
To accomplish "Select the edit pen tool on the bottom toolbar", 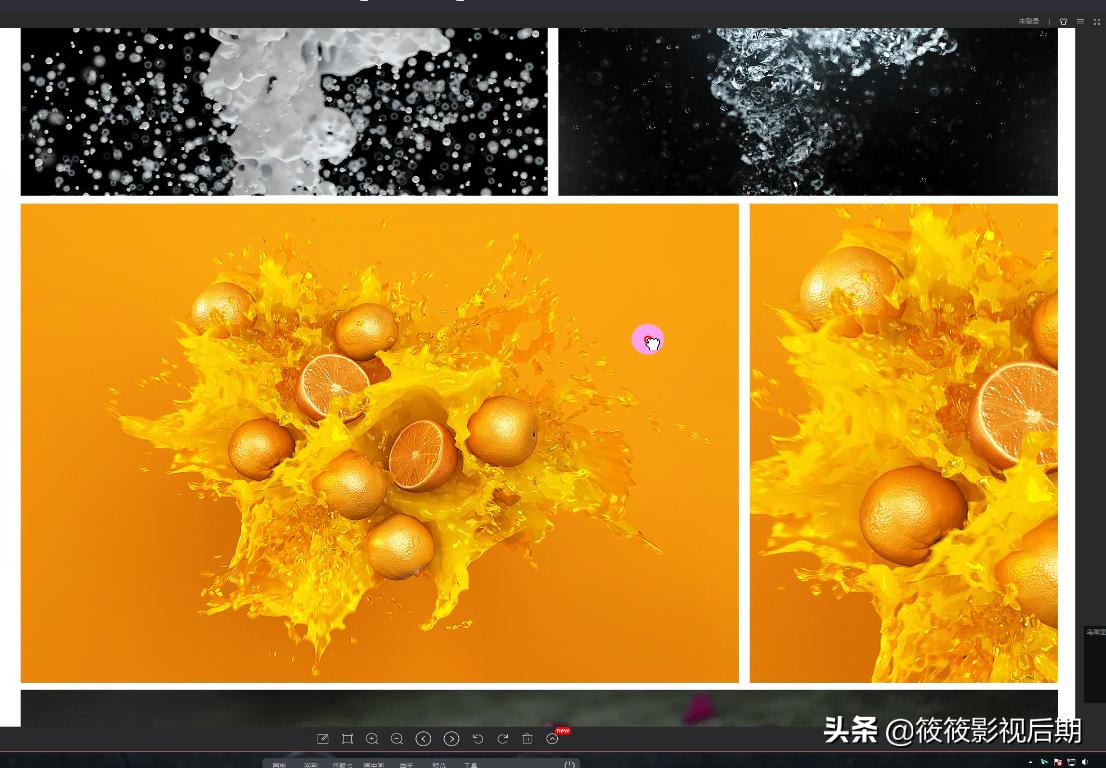I will [323, 738].
